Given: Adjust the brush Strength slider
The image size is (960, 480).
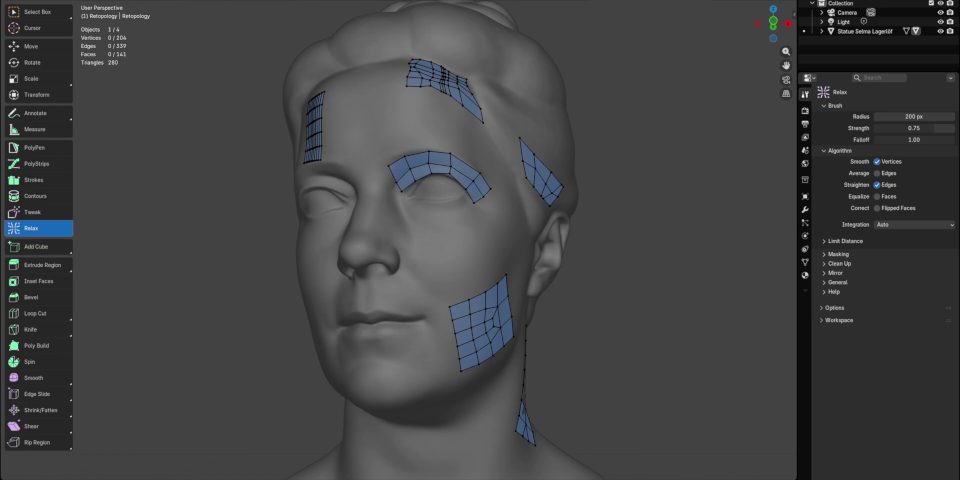Looking at the screenshot, I should 914,128.
